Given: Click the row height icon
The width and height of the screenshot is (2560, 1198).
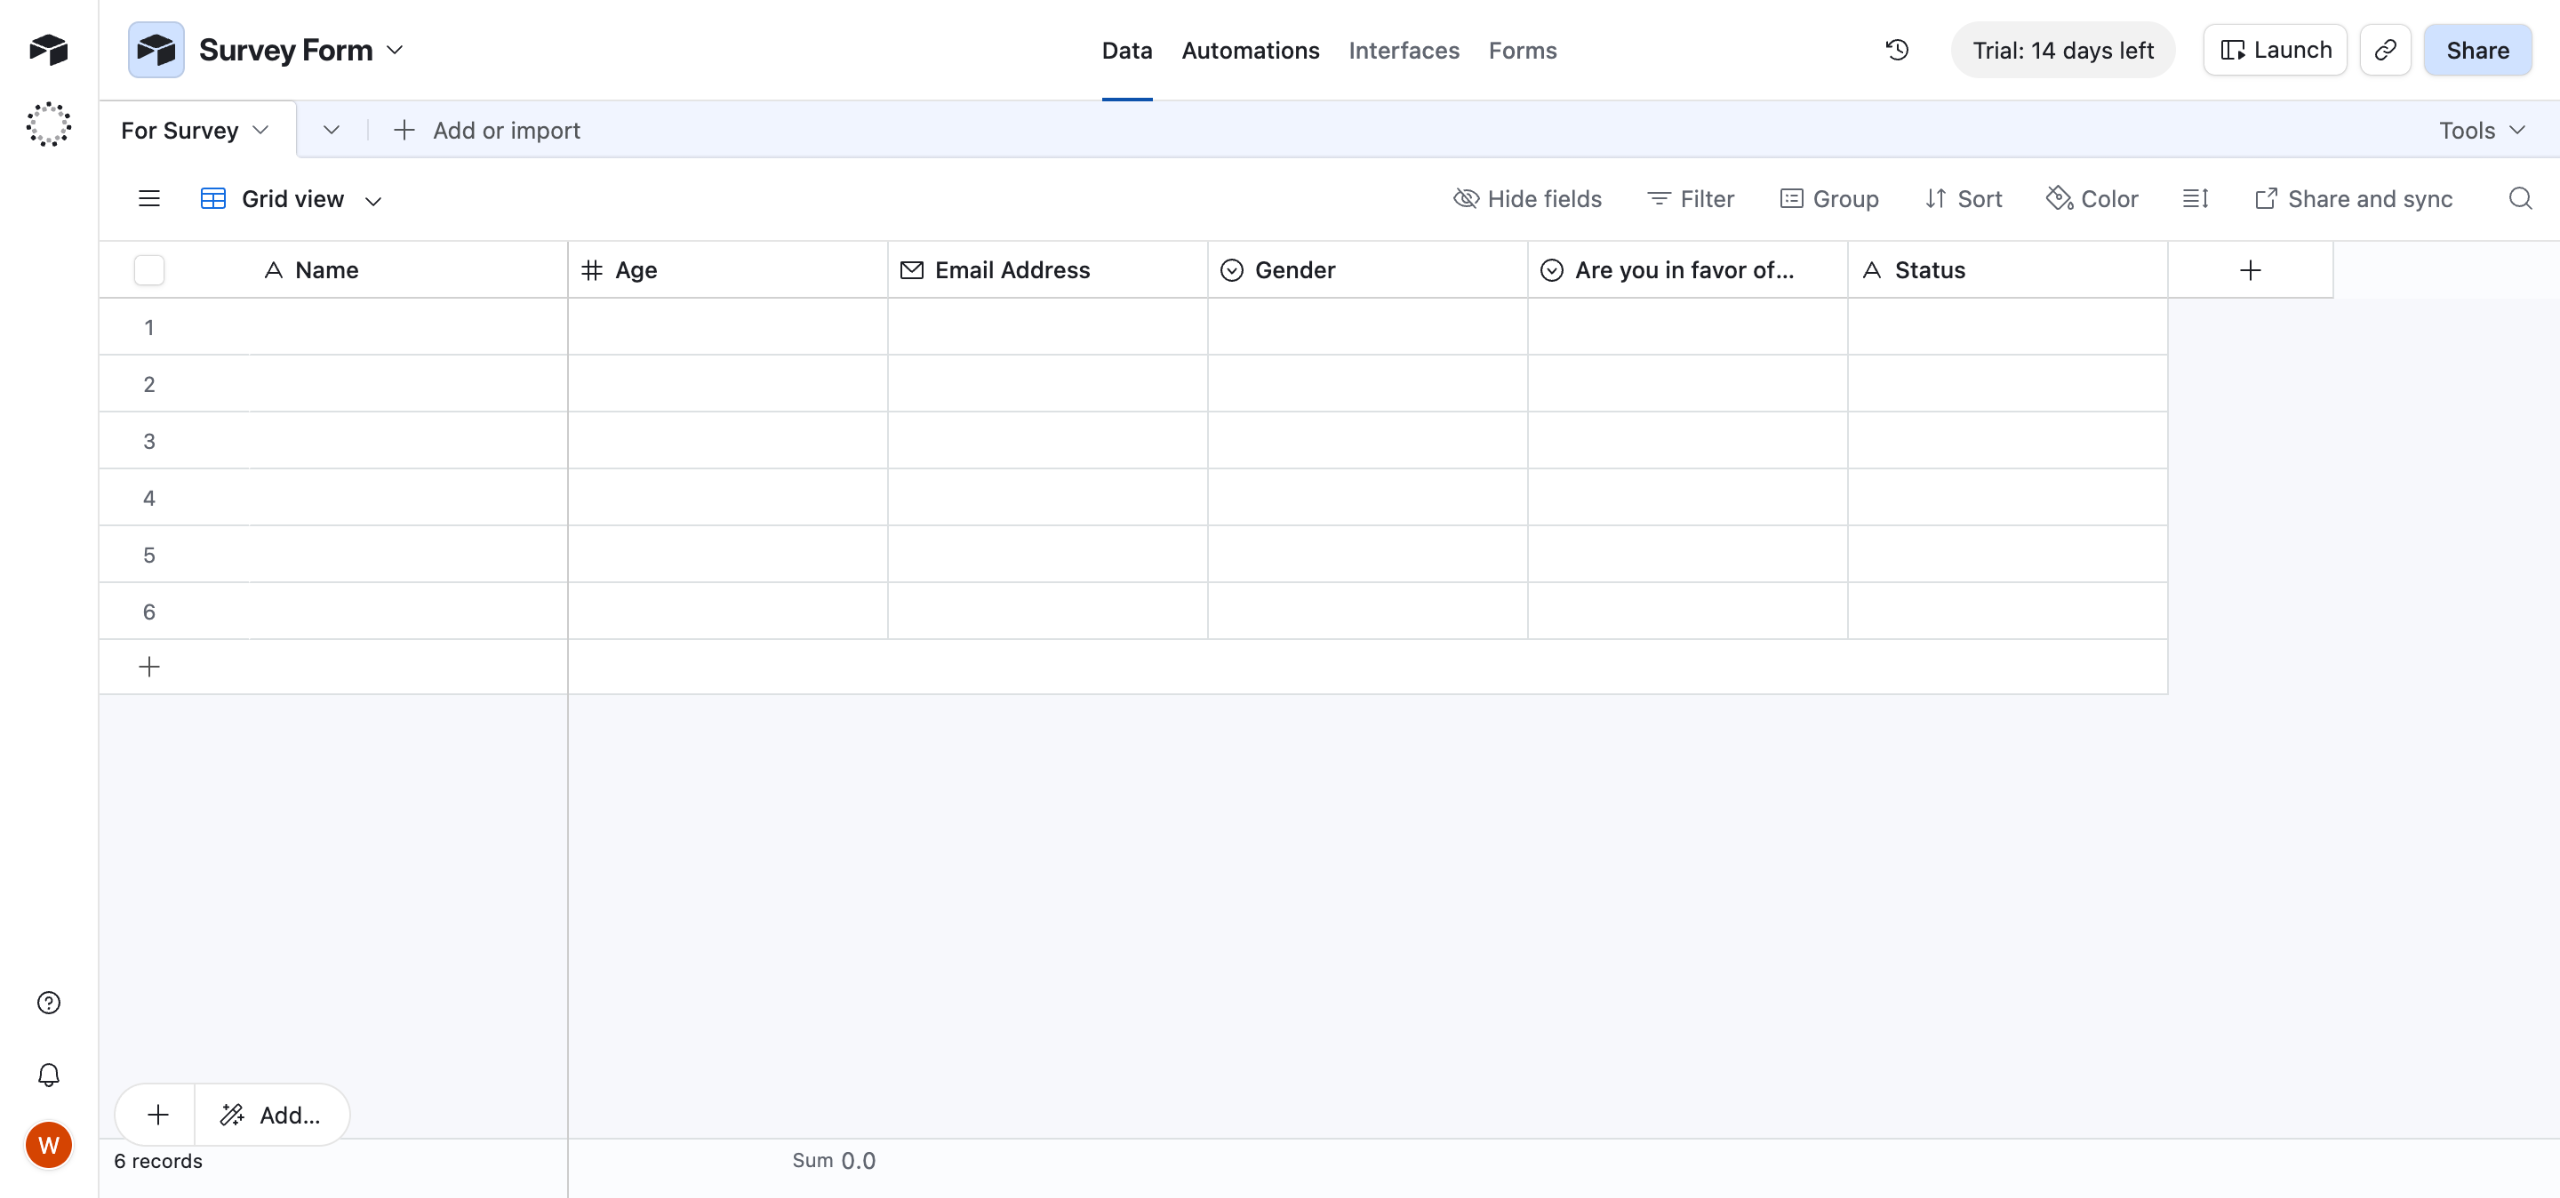Looking at the screenshot, I should [x=2195, y=199].
